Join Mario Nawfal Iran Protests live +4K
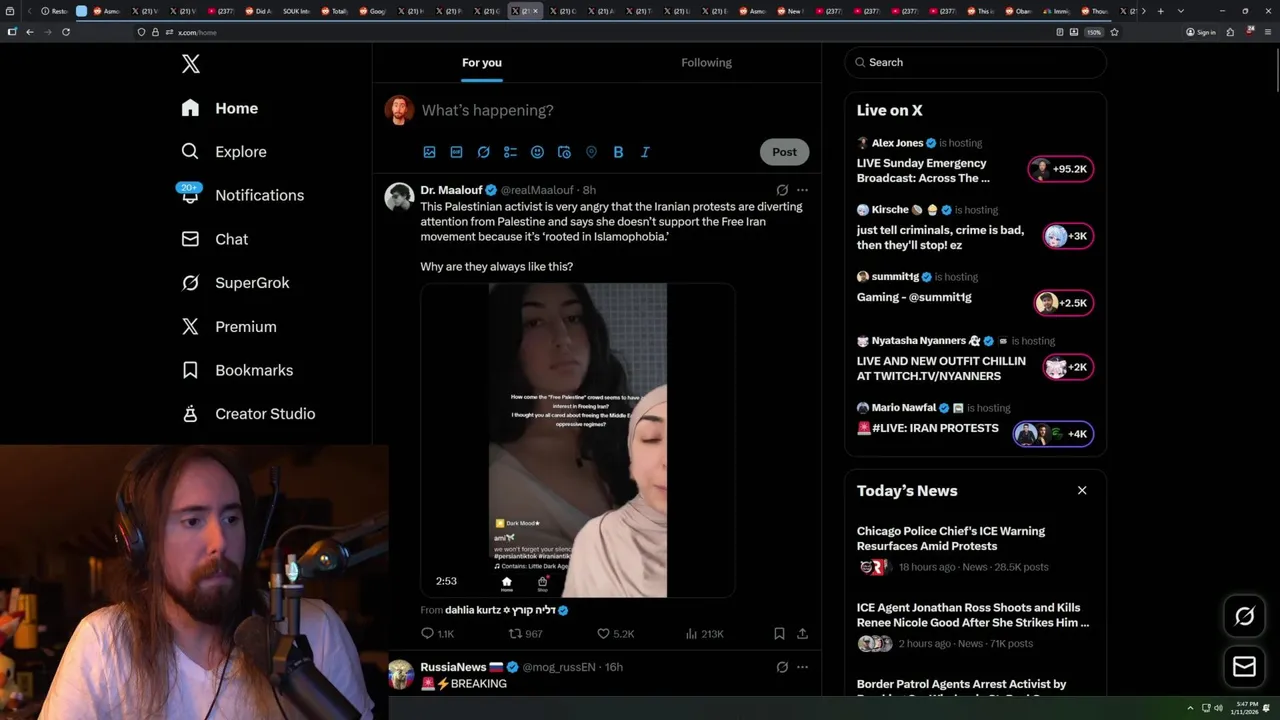This screenshot has height=720, width=1280. [1053, 434]
